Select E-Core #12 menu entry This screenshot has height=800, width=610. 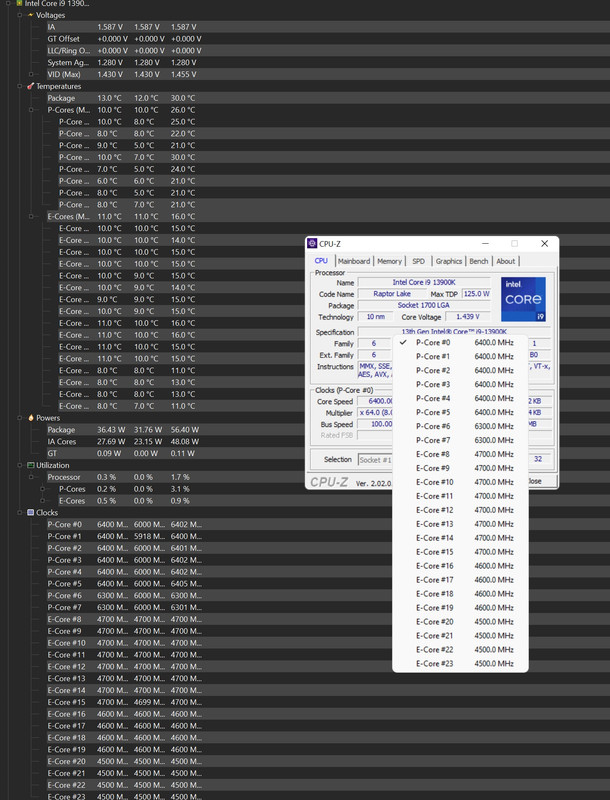pos(460,510)
